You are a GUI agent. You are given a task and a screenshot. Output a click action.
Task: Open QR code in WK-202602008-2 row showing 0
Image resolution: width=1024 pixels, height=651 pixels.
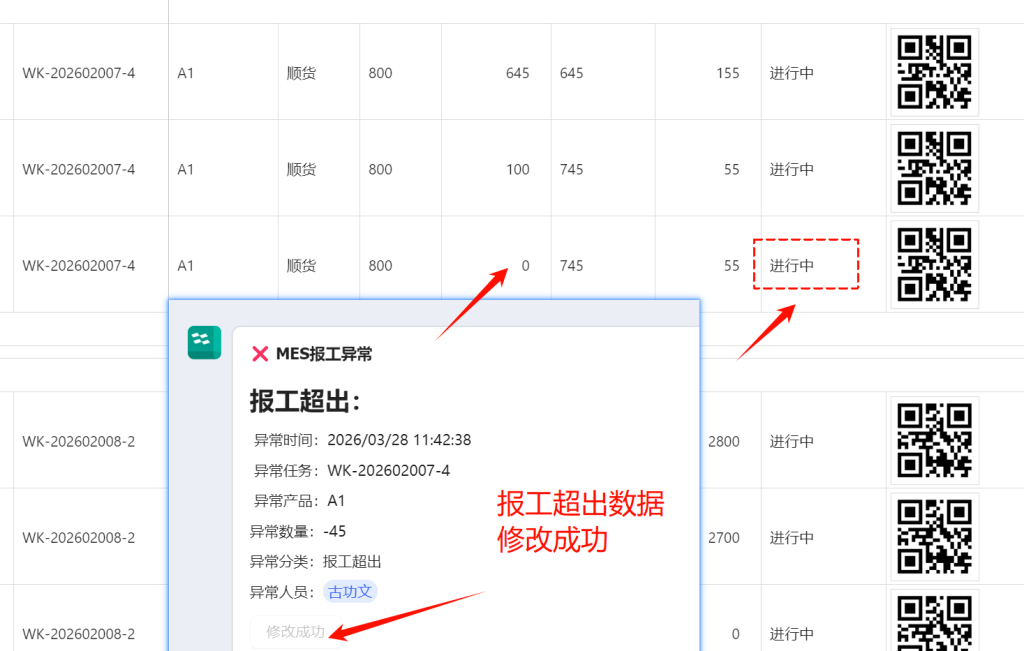935,622
